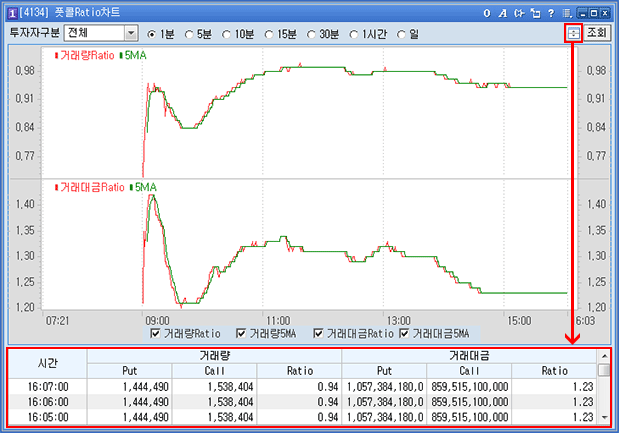
Task: Click the font 'A' icon in title bar
Action: [502, 13]
